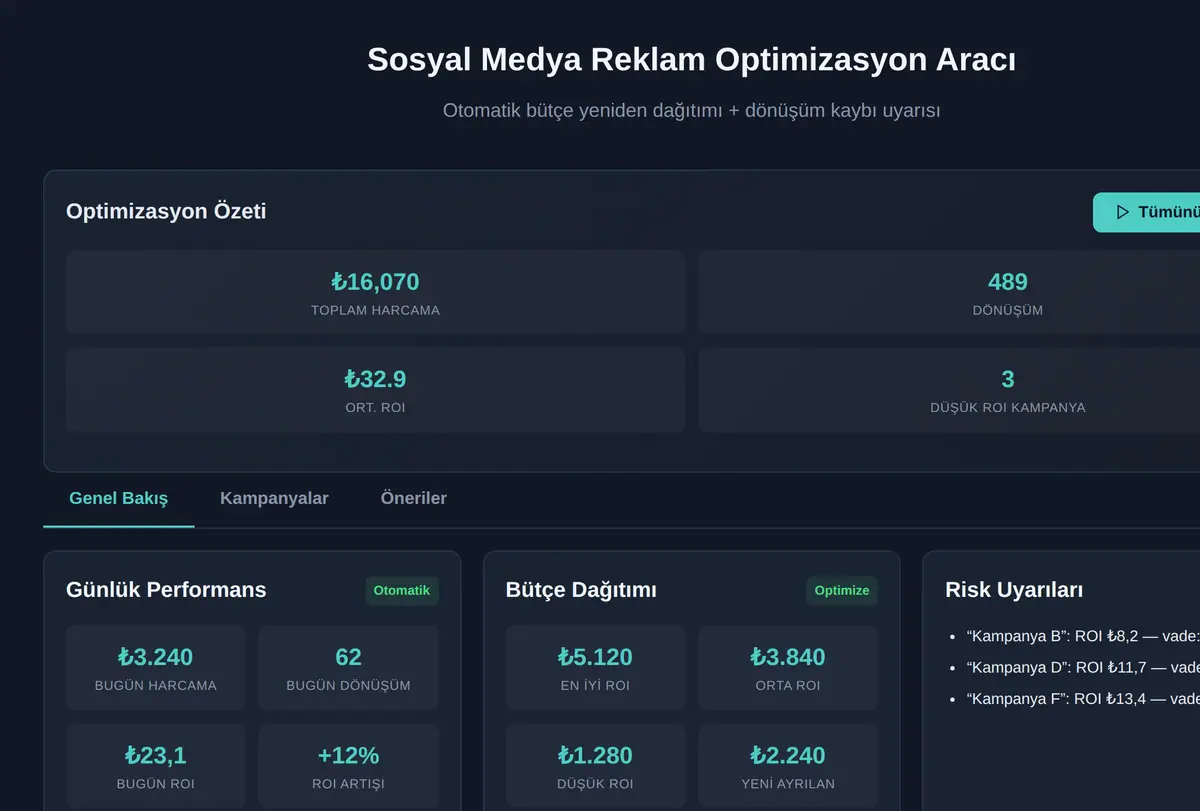Image resolution: width=1200 pixels, height=811 pixels.
Task: Click the Optimizasyon Özeti heading
Action: point(166,211)
